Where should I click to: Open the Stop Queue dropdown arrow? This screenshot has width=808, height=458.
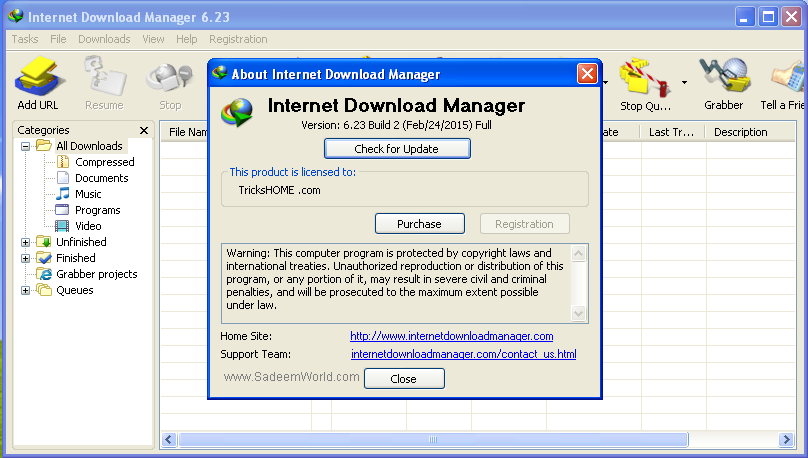tap(684, 82)
